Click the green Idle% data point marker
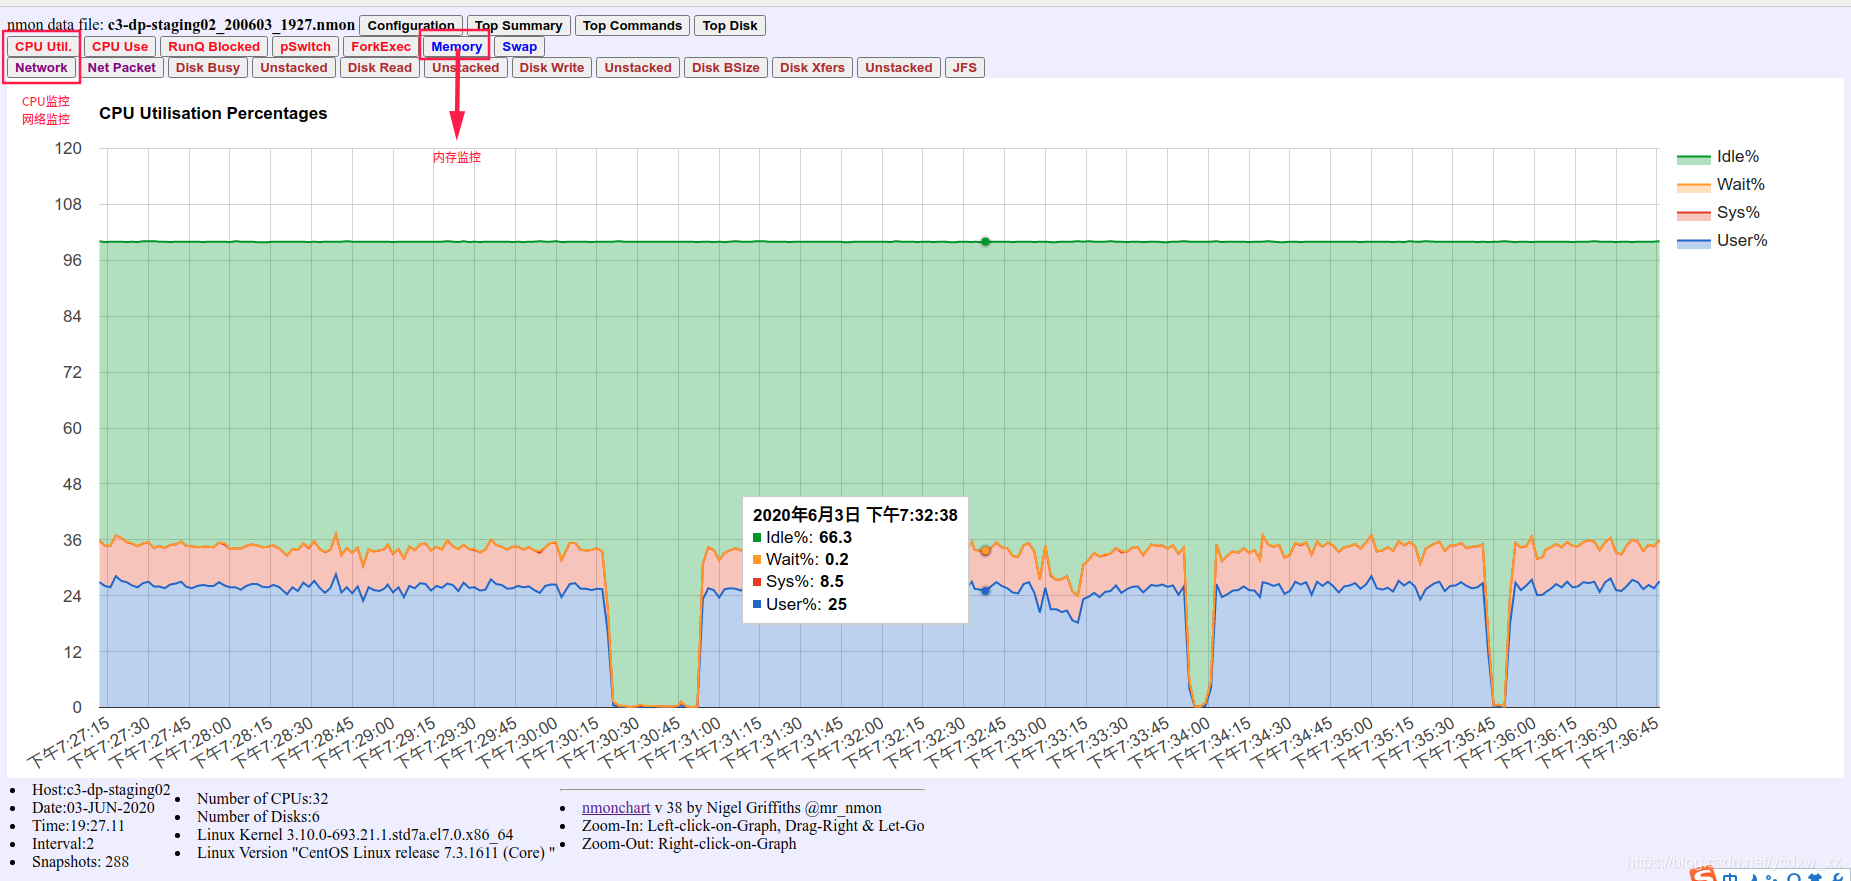 click(x=985, y=242)
